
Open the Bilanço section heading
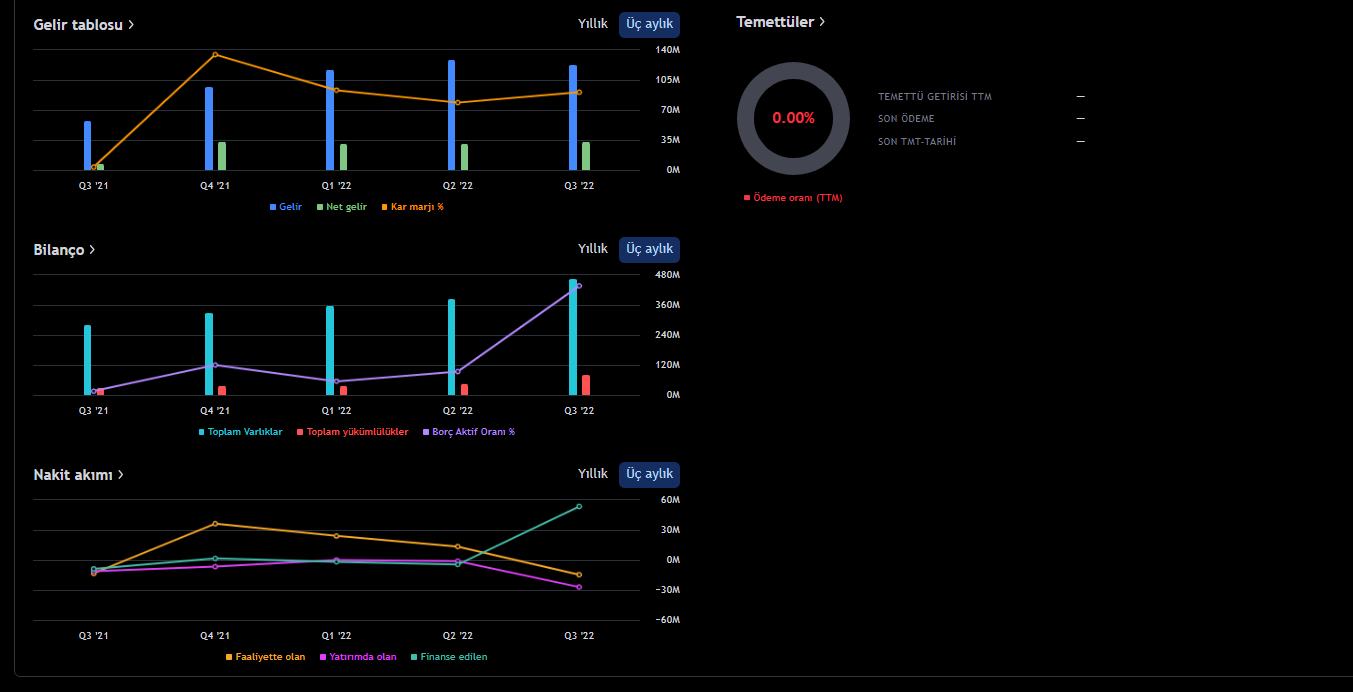[x=64, y=249]
